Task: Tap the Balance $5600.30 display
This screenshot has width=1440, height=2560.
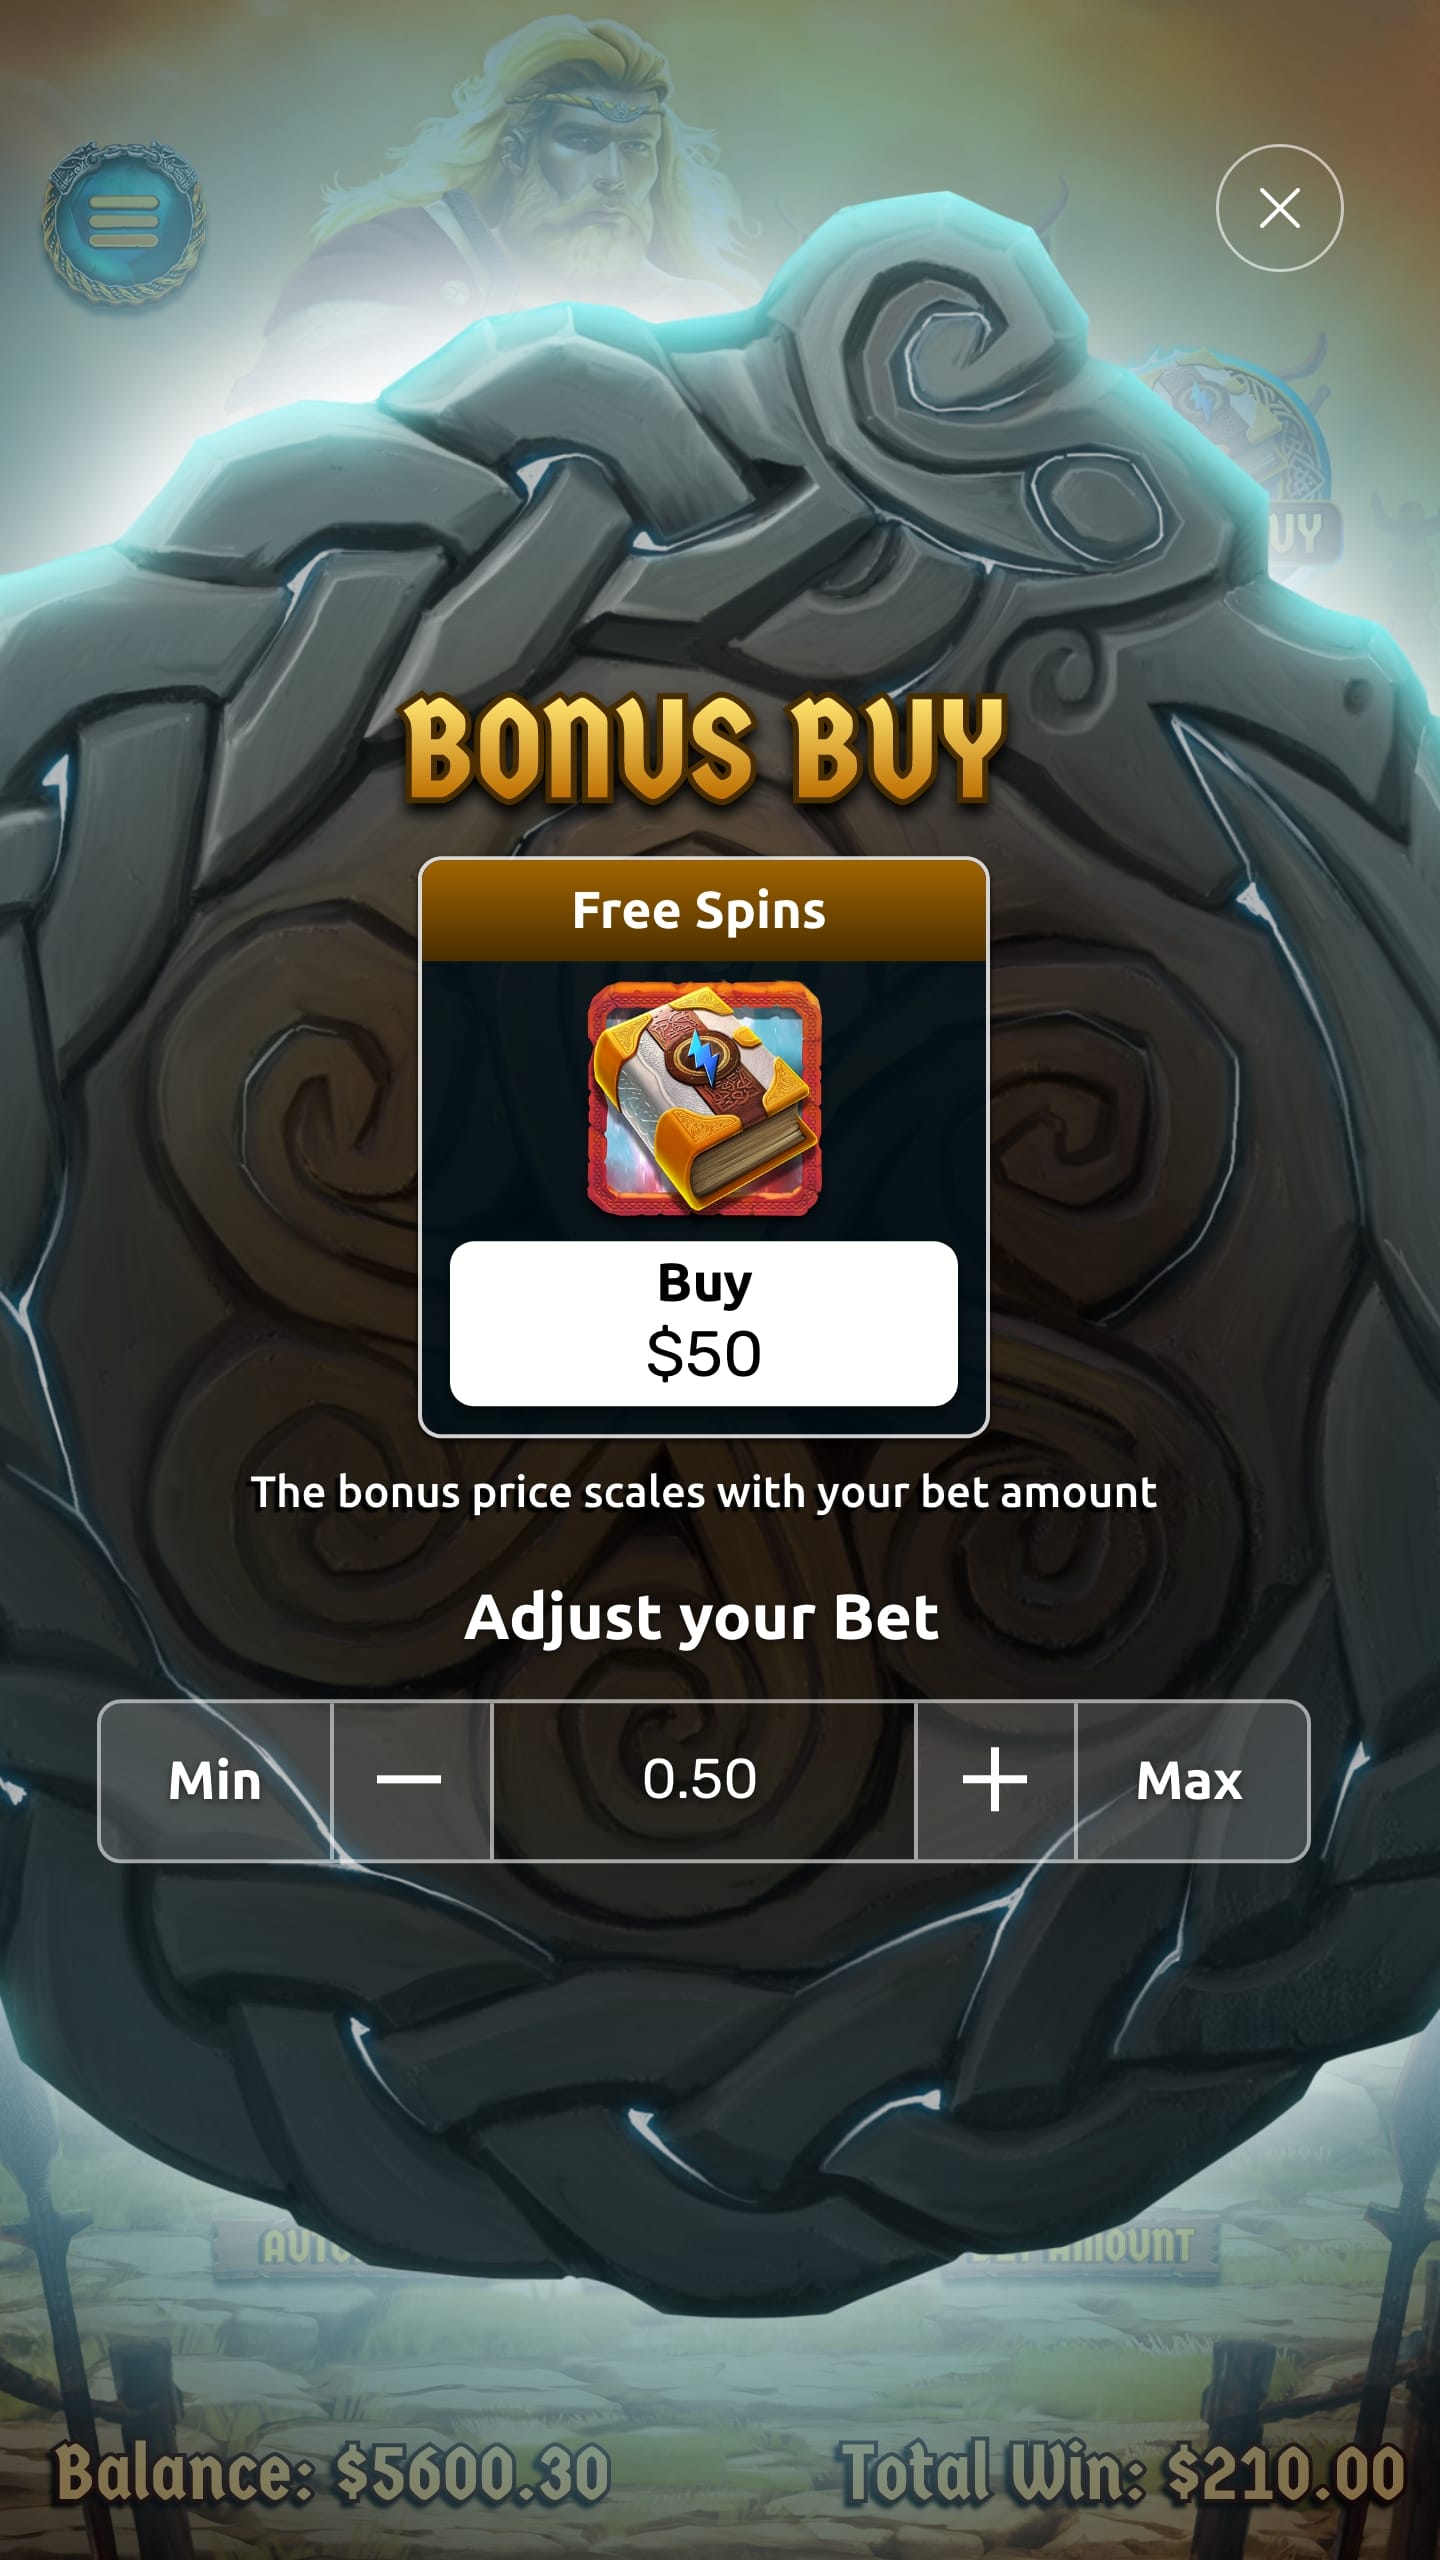Action: [332, 2473]
